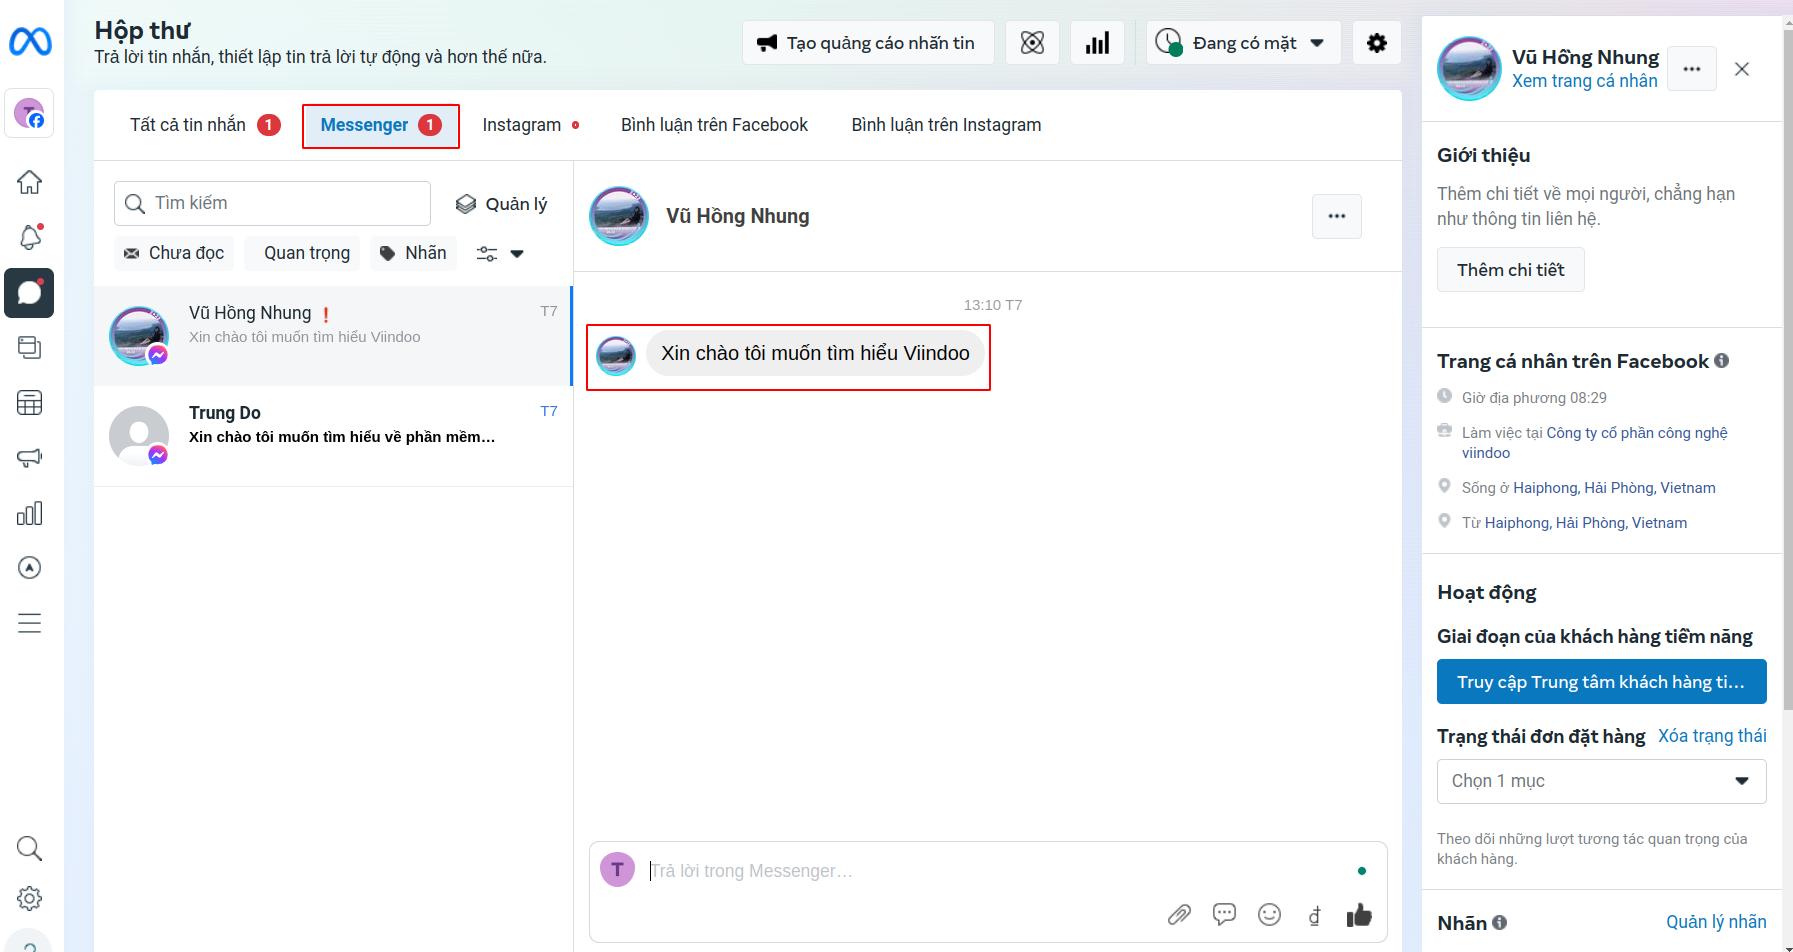The width and height of the screenshot is (1793, 952).
Task: Click the message Xin chào tôi muốn tìm hiểu Viindoo
Action: pos(815,354)
